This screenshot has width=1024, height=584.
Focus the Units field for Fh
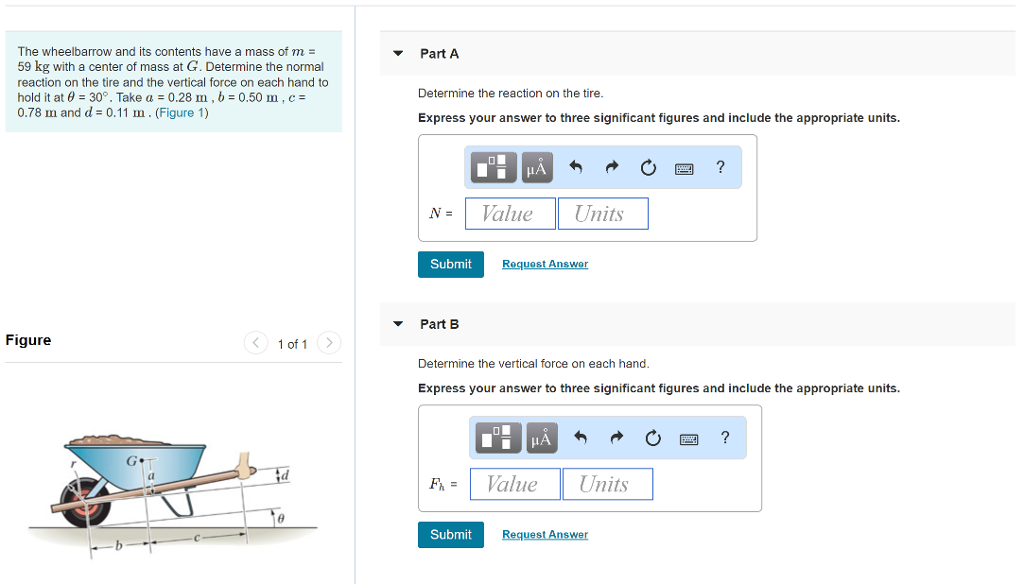click(x=607, y=484)
